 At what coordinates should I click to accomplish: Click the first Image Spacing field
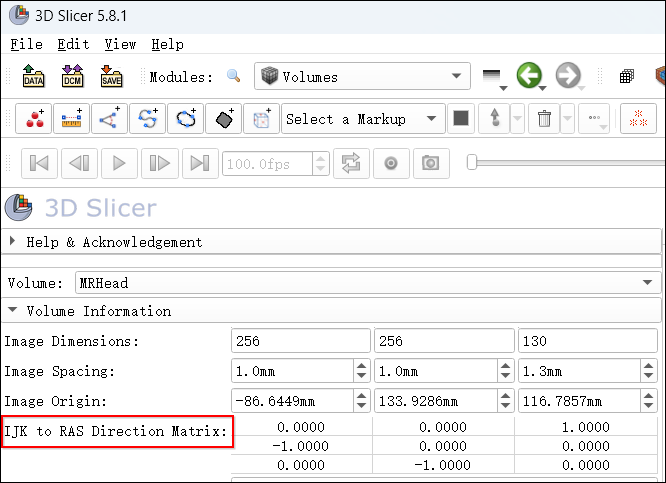click(x=291, y=371)
